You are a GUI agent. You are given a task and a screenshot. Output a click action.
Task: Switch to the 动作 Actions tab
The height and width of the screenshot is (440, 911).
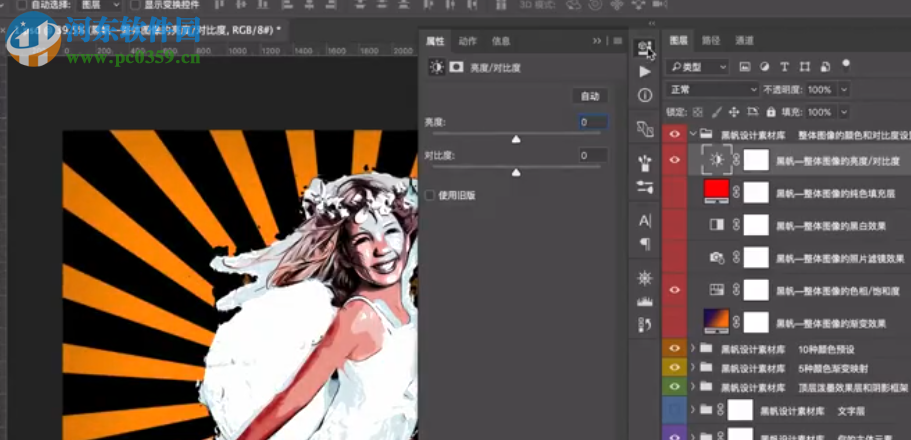tap(468, 41)
